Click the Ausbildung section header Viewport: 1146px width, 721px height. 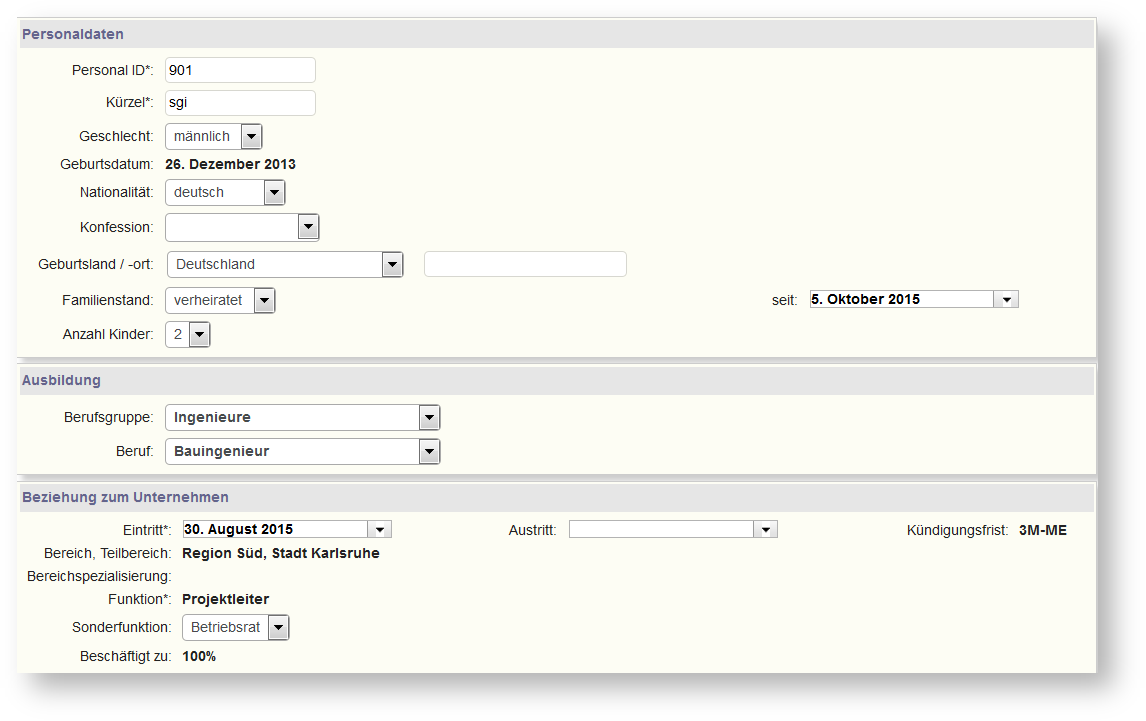click(61, 381)
